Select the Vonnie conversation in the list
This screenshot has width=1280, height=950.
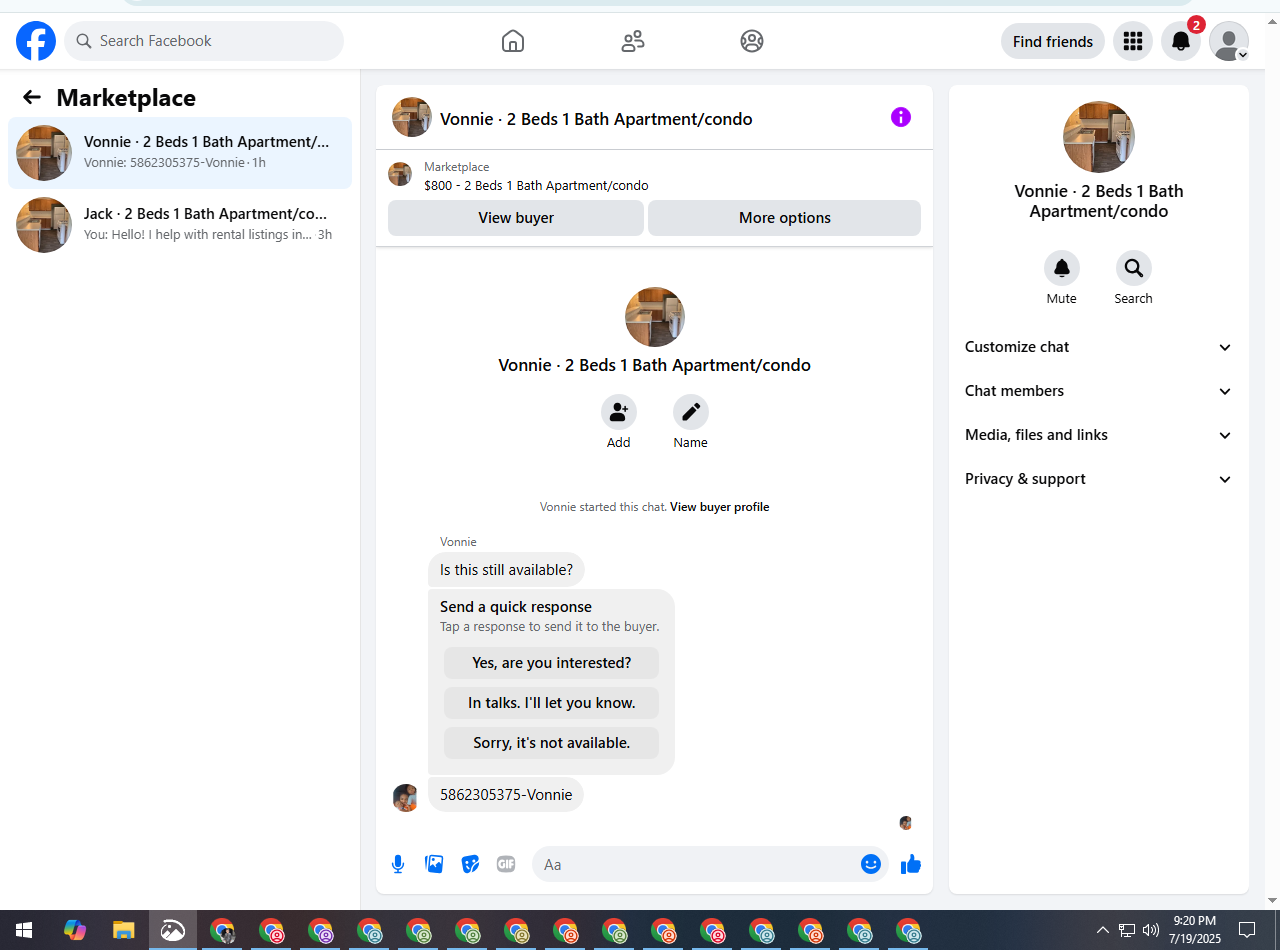180,153
